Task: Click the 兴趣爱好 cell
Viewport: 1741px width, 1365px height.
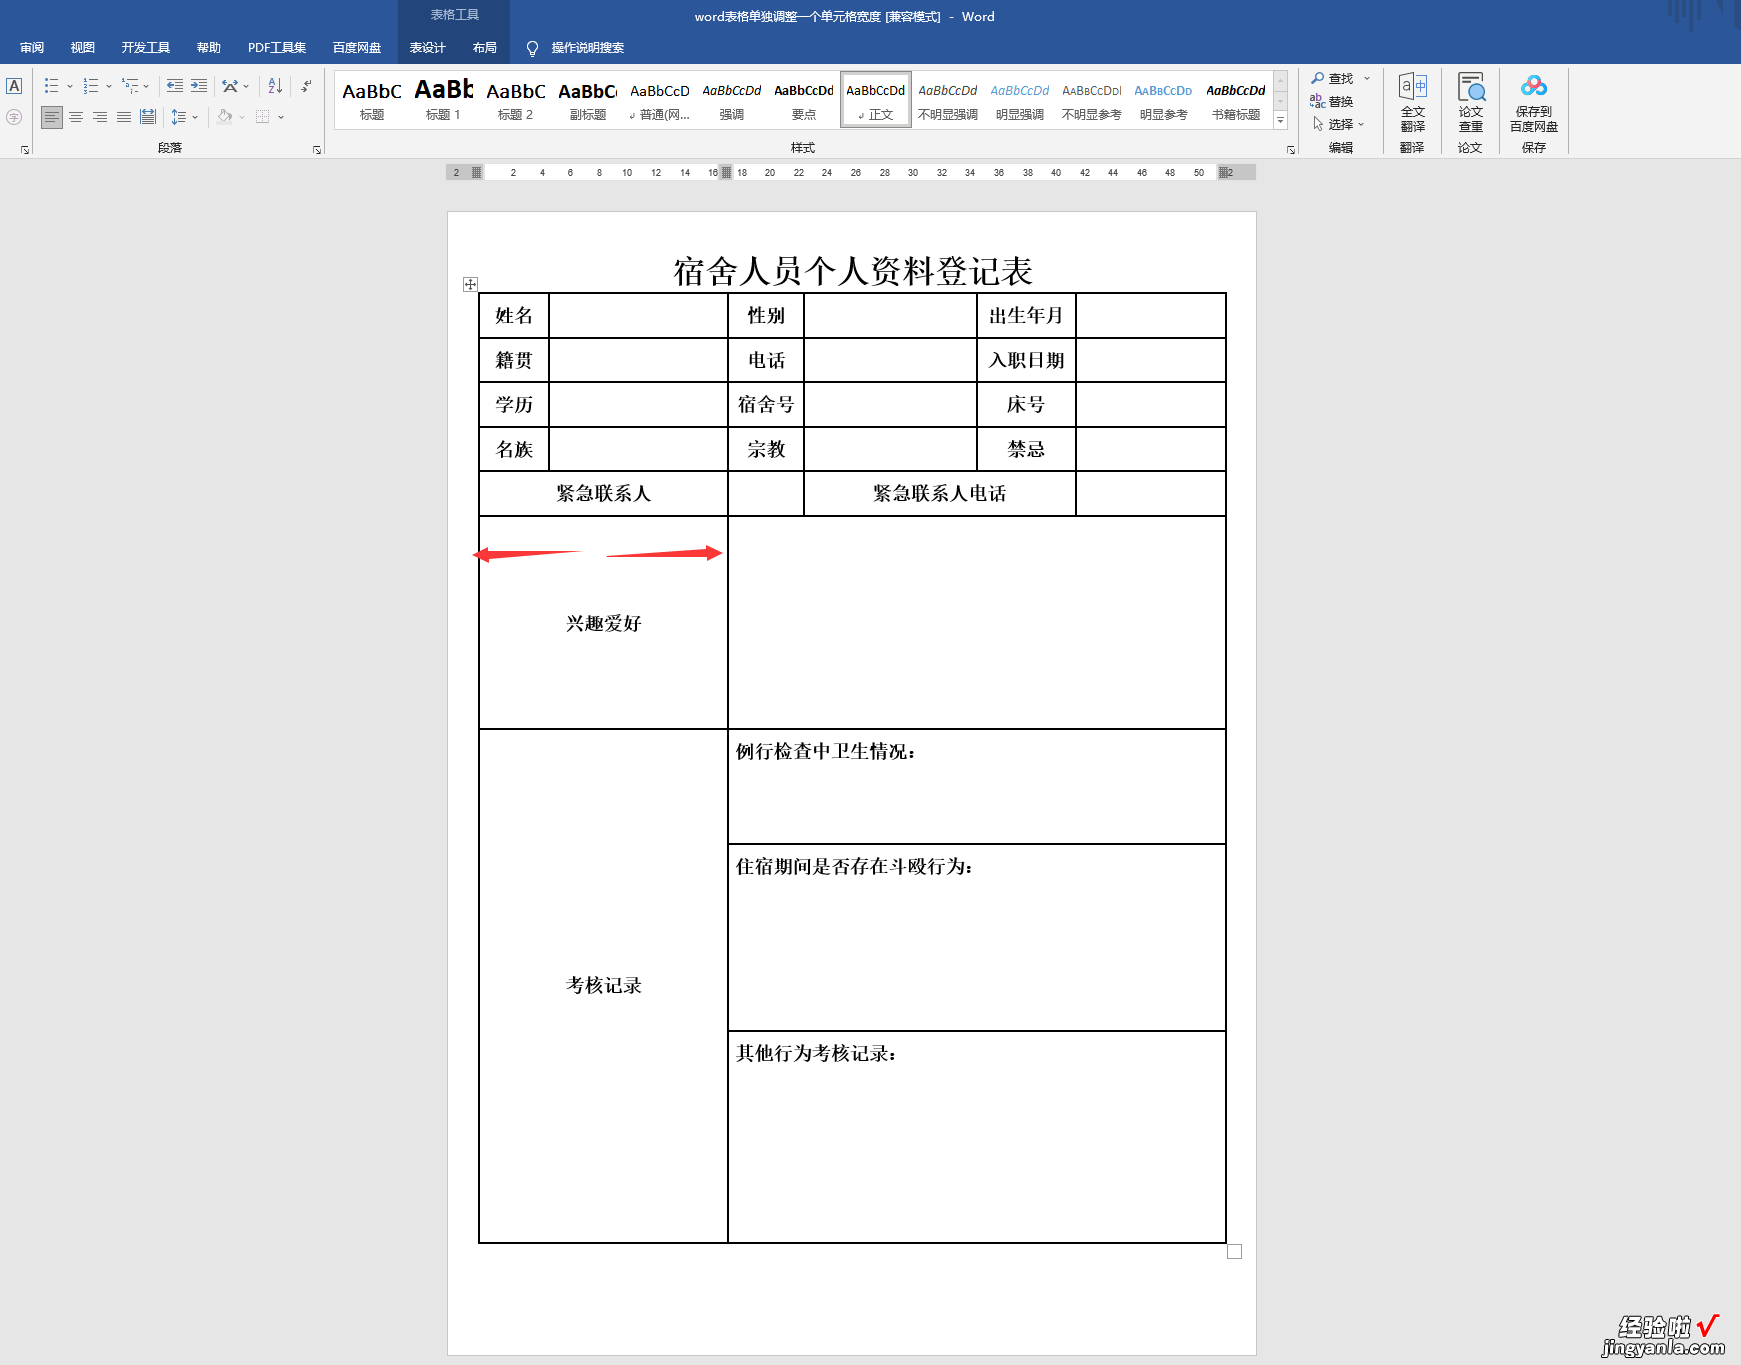Action: click(x=603, y=623)
